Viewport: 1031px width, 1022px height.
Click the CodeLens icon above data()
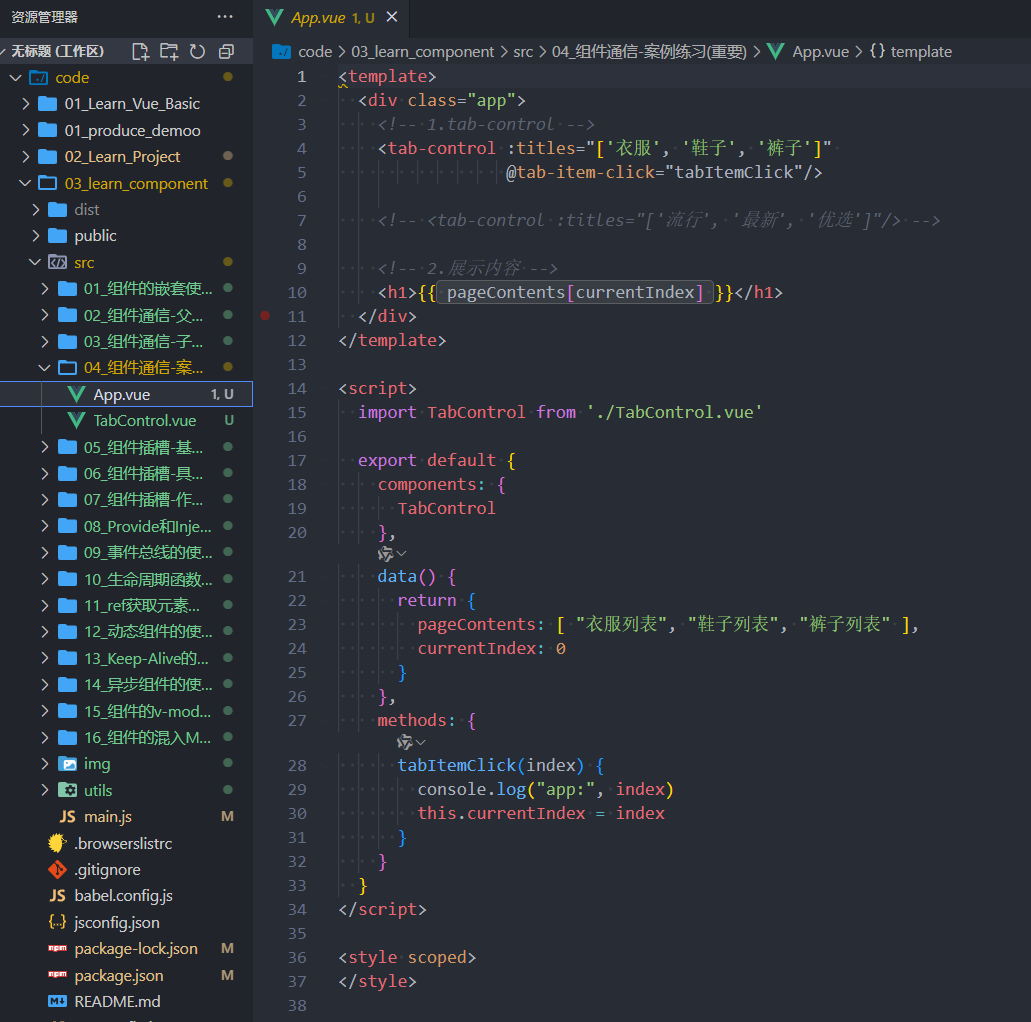[385, 554]
